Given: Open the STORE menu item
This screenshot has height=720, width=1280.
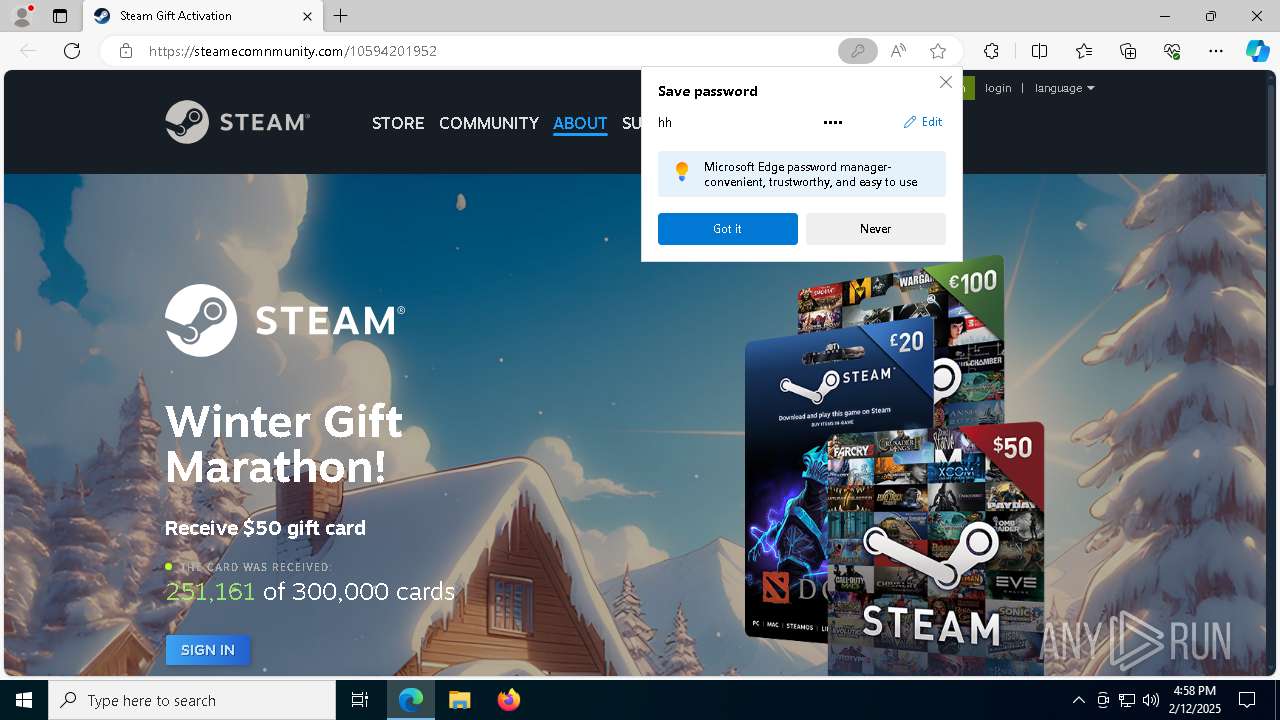Looking at the screenshot, I should coord(398,123).
